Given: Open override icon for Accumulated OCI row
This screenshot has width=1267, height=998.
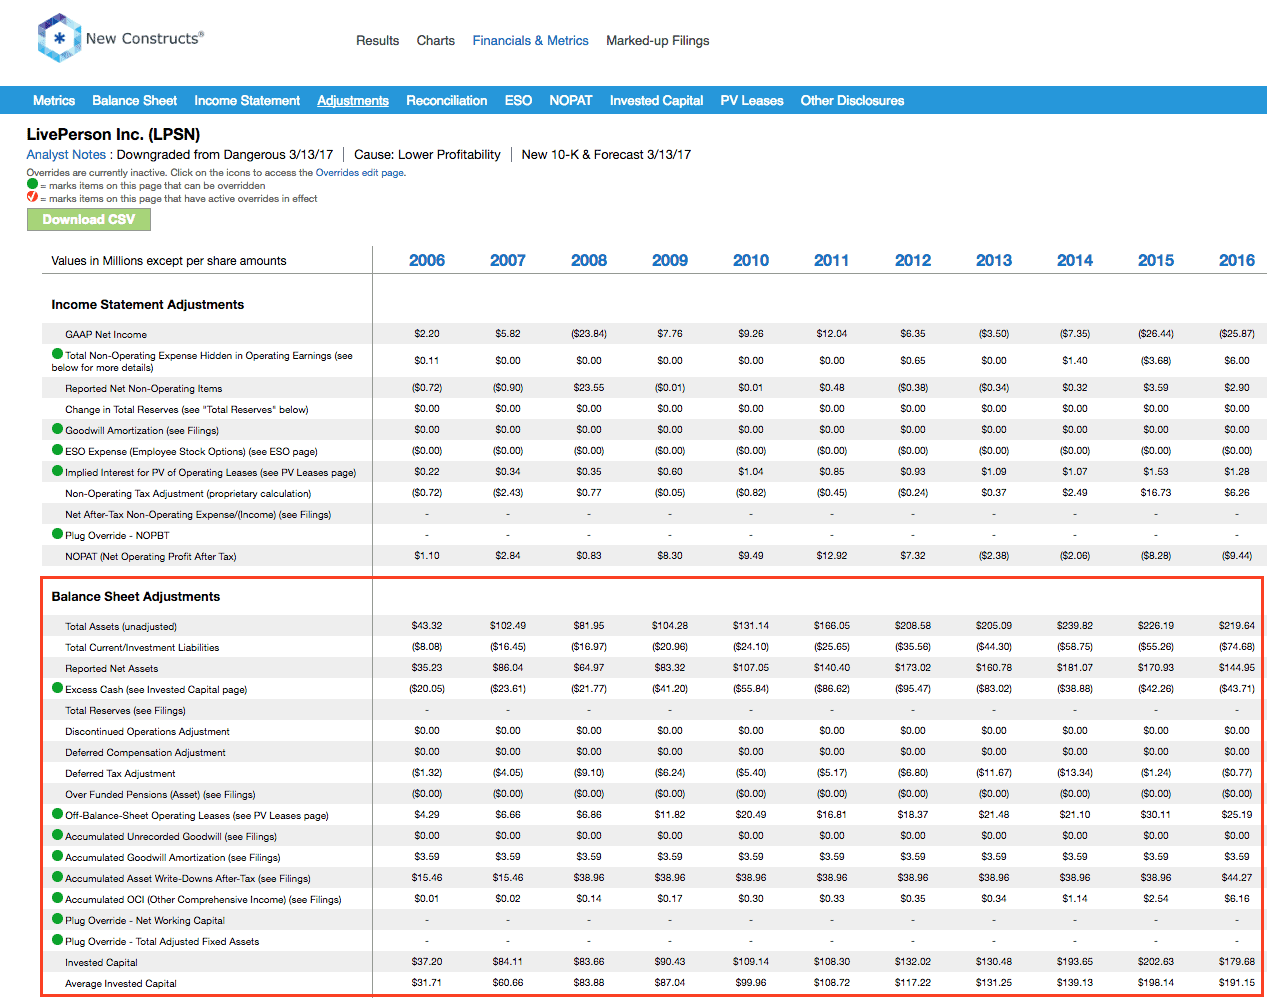Looking at the screenshot, I should pyautogui.click(x=58, y=898).
